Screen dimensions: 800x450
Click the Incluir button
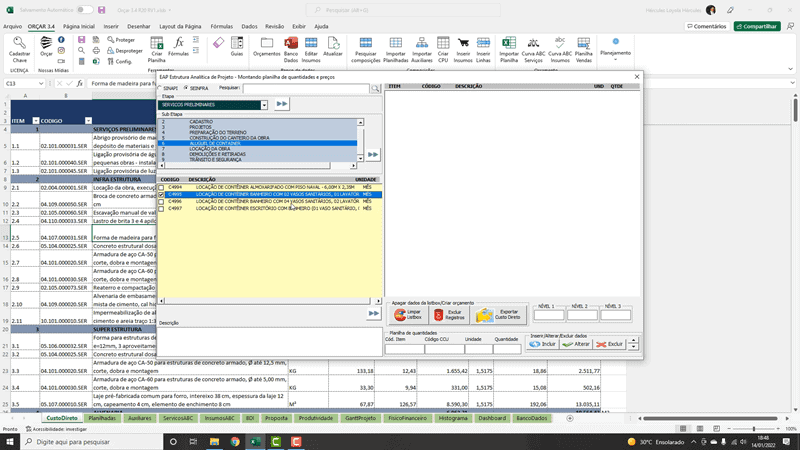coord(542,344)
